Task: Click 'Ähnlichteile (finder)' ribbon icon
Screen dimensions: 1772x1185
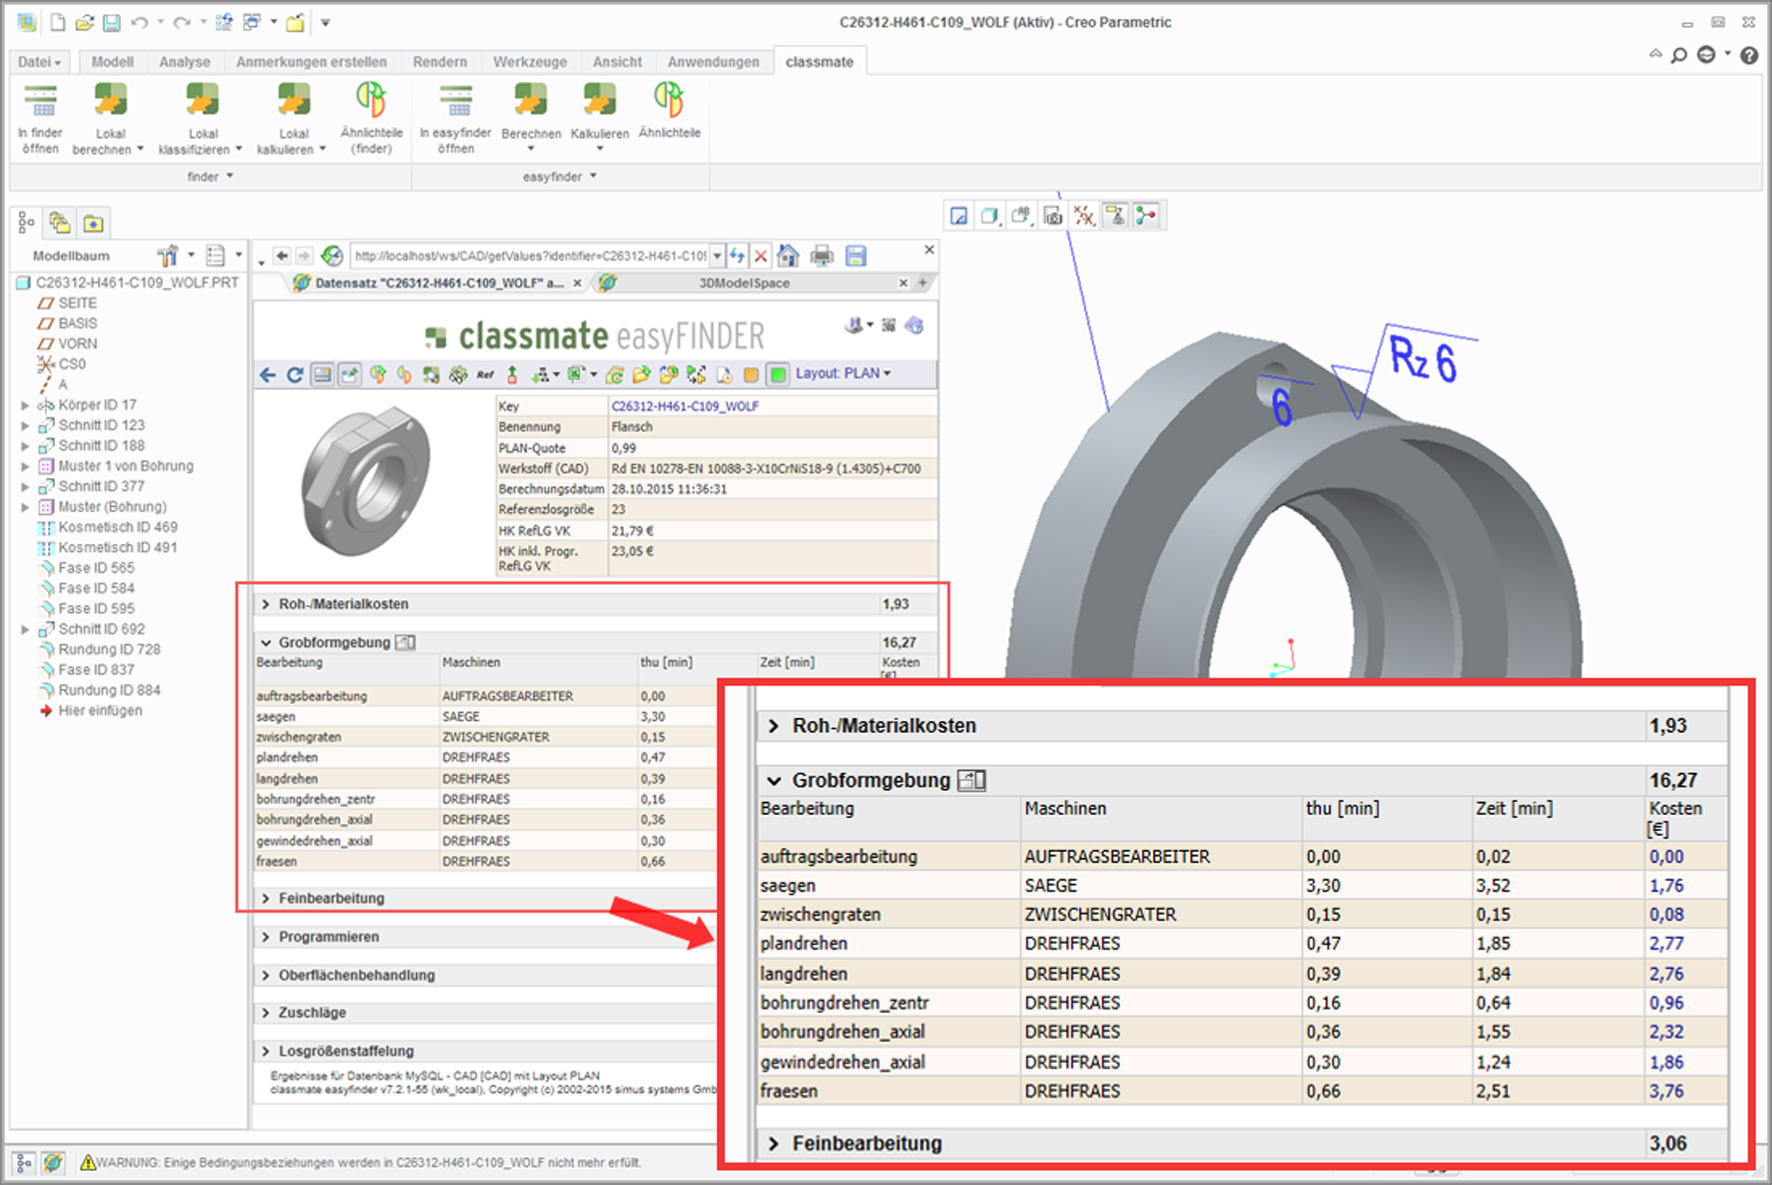Action: click(371, 102)
